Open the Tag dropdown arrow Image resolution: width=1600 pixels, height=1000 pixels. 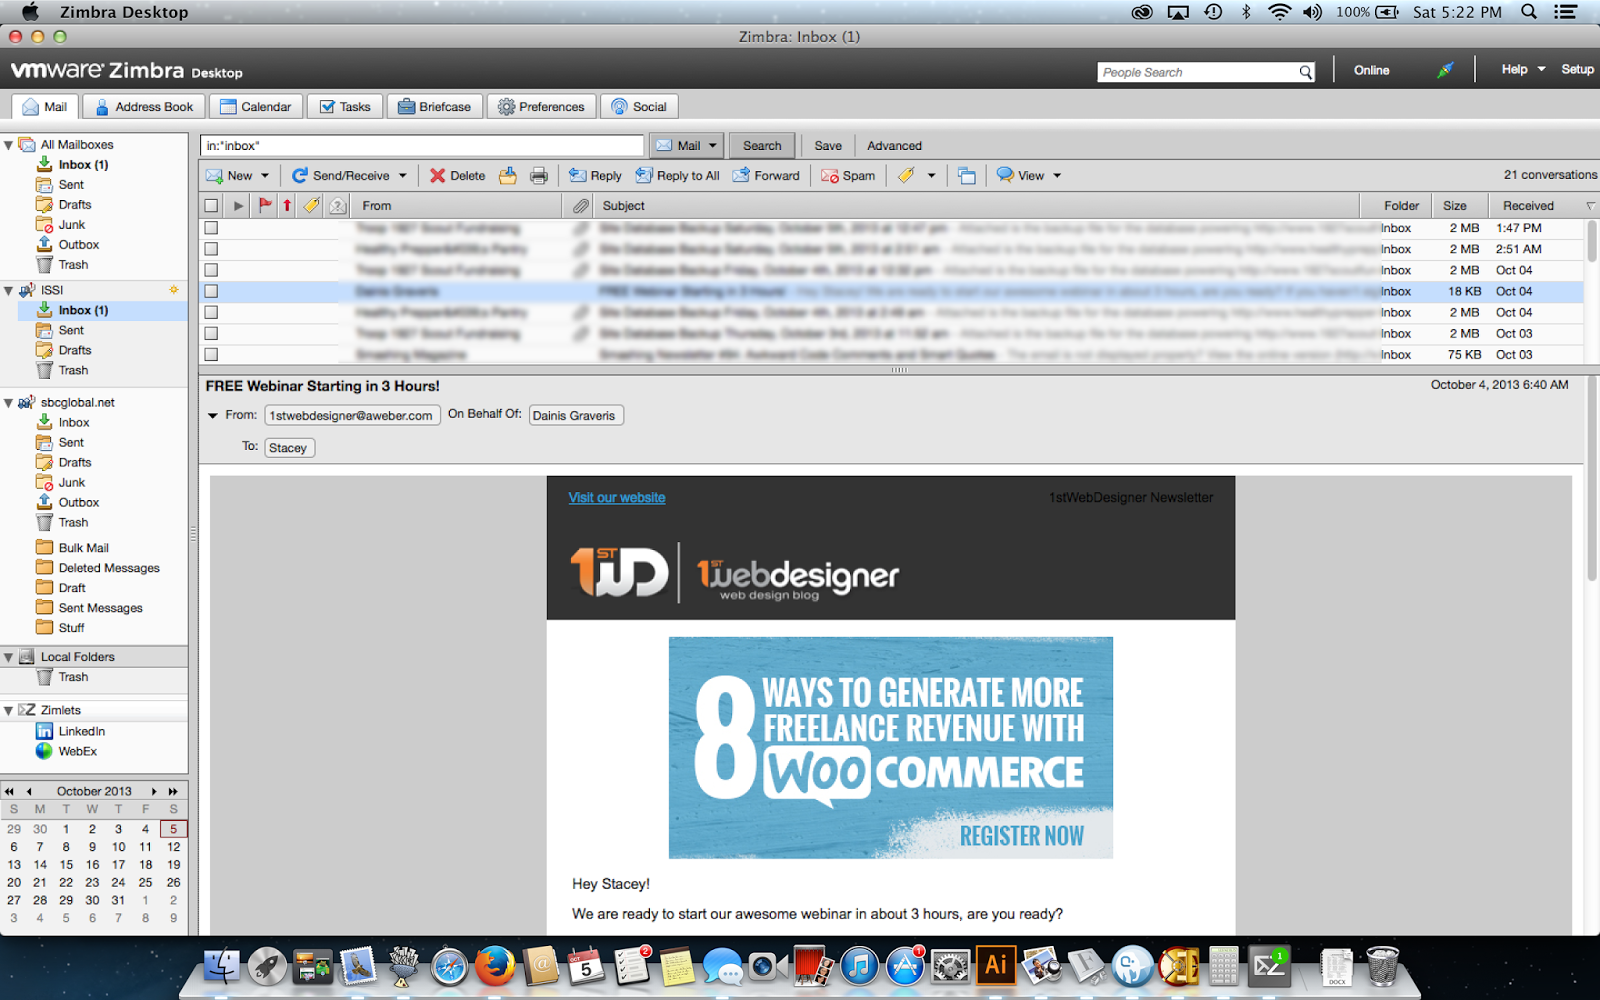coord(931,176)
